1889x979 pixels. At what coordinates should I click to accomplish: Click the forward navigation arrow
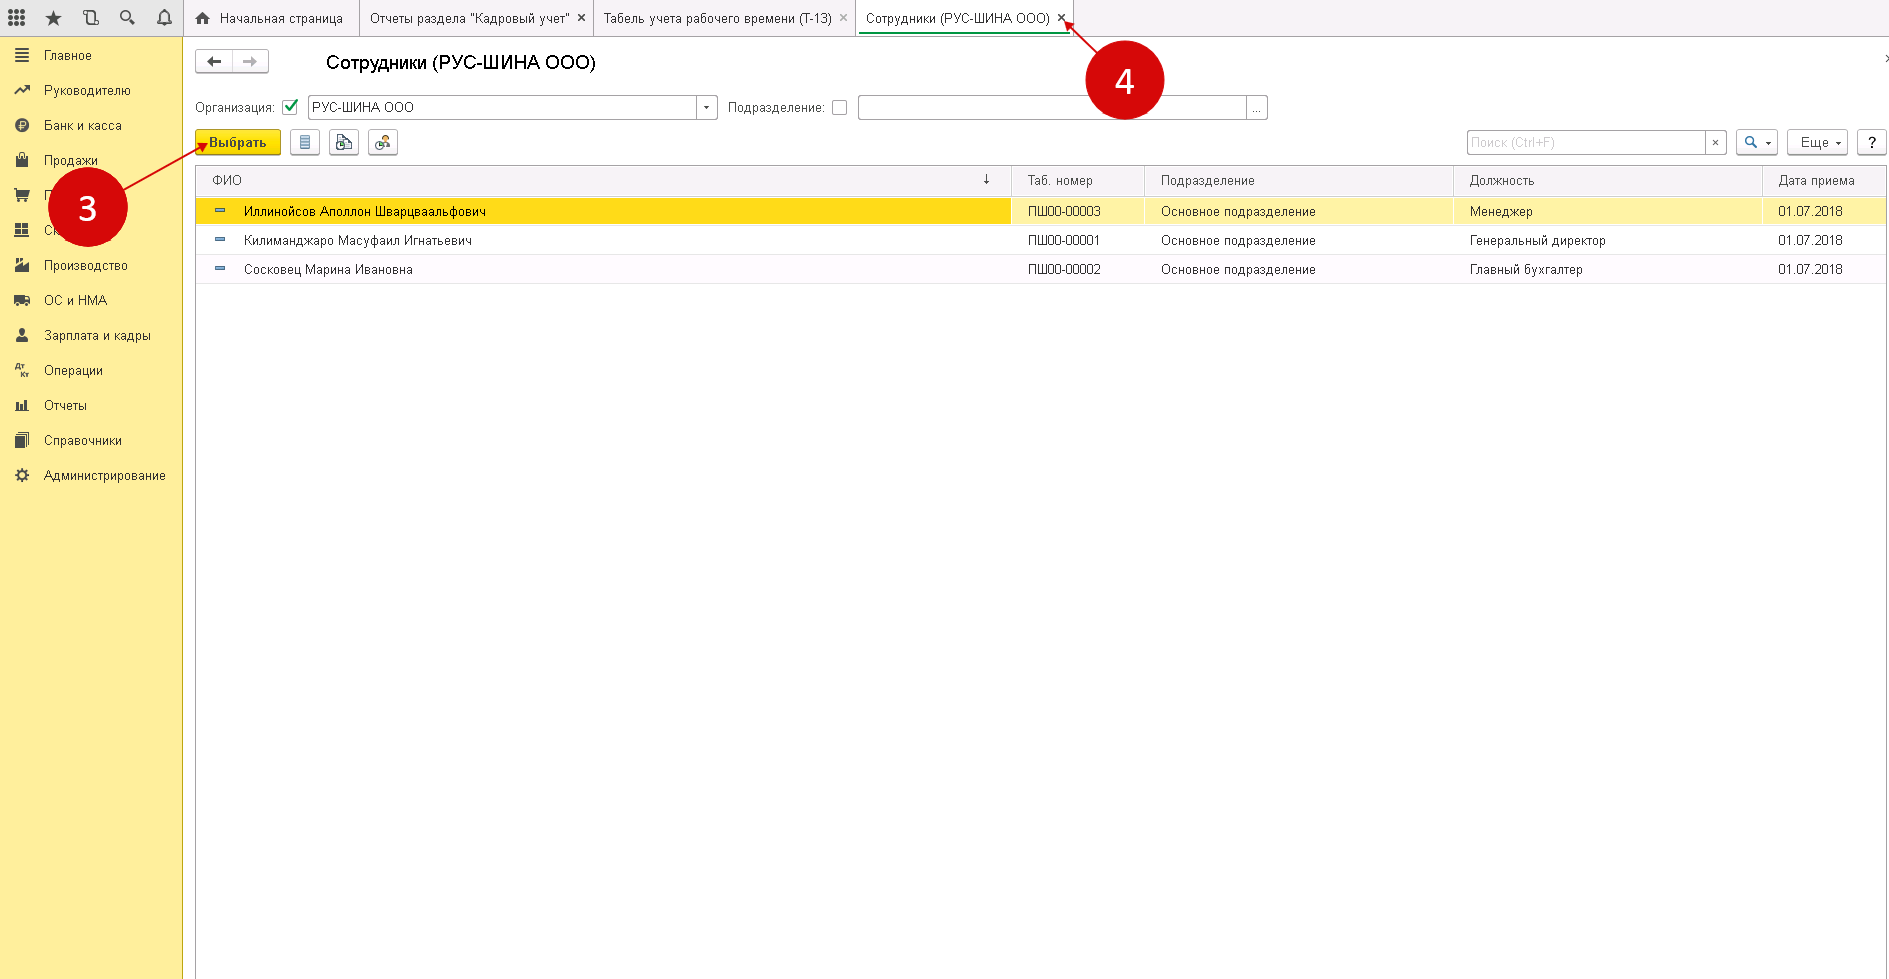tap(250, 62)
